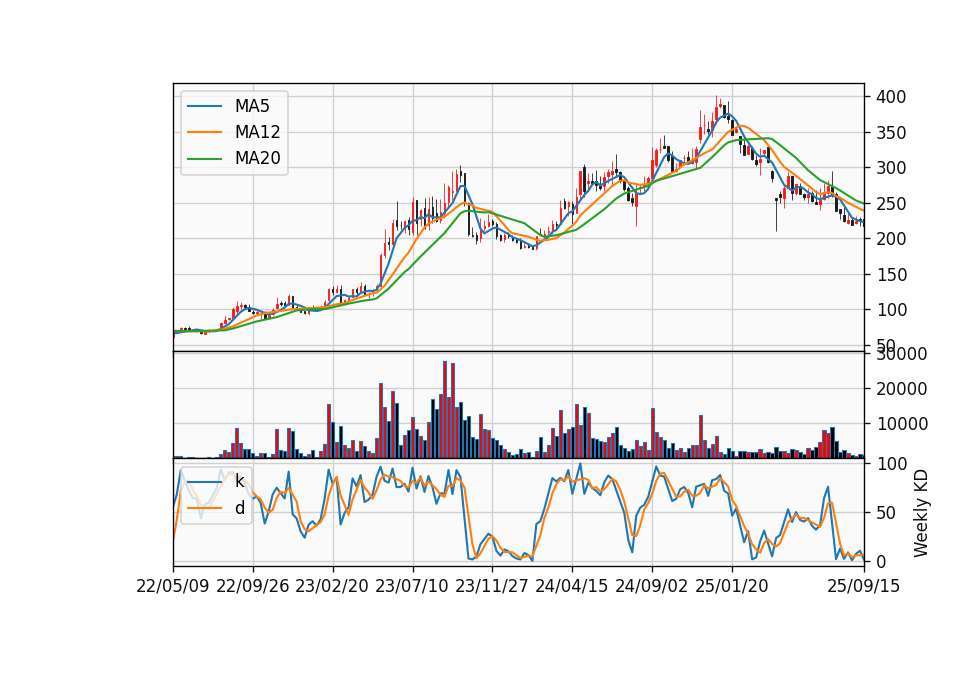
Task: Click the 22/09/26 date tick label
Action: point(253,586)
